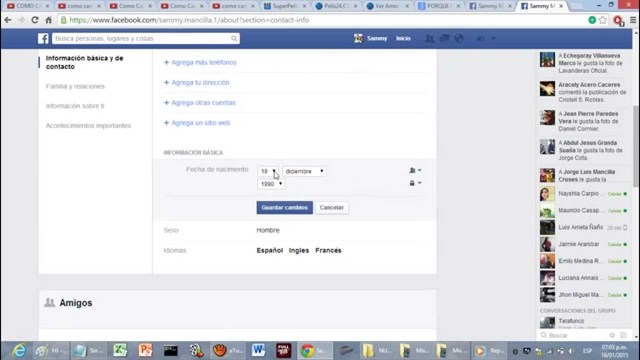Click the Cancelar button
Viewport: 640px width, 360px height.
(x=332, y=207)
